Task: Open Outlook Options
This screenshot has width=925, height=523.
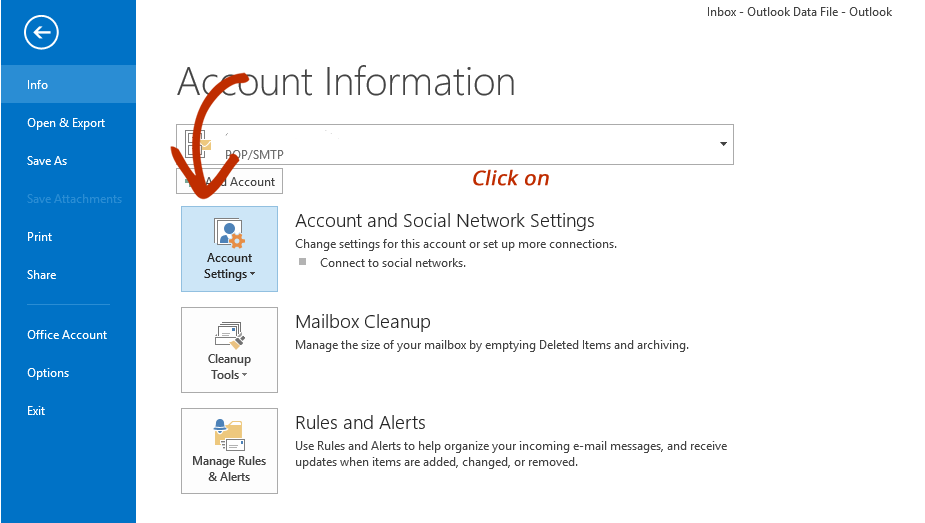Action: pos(68,373)
